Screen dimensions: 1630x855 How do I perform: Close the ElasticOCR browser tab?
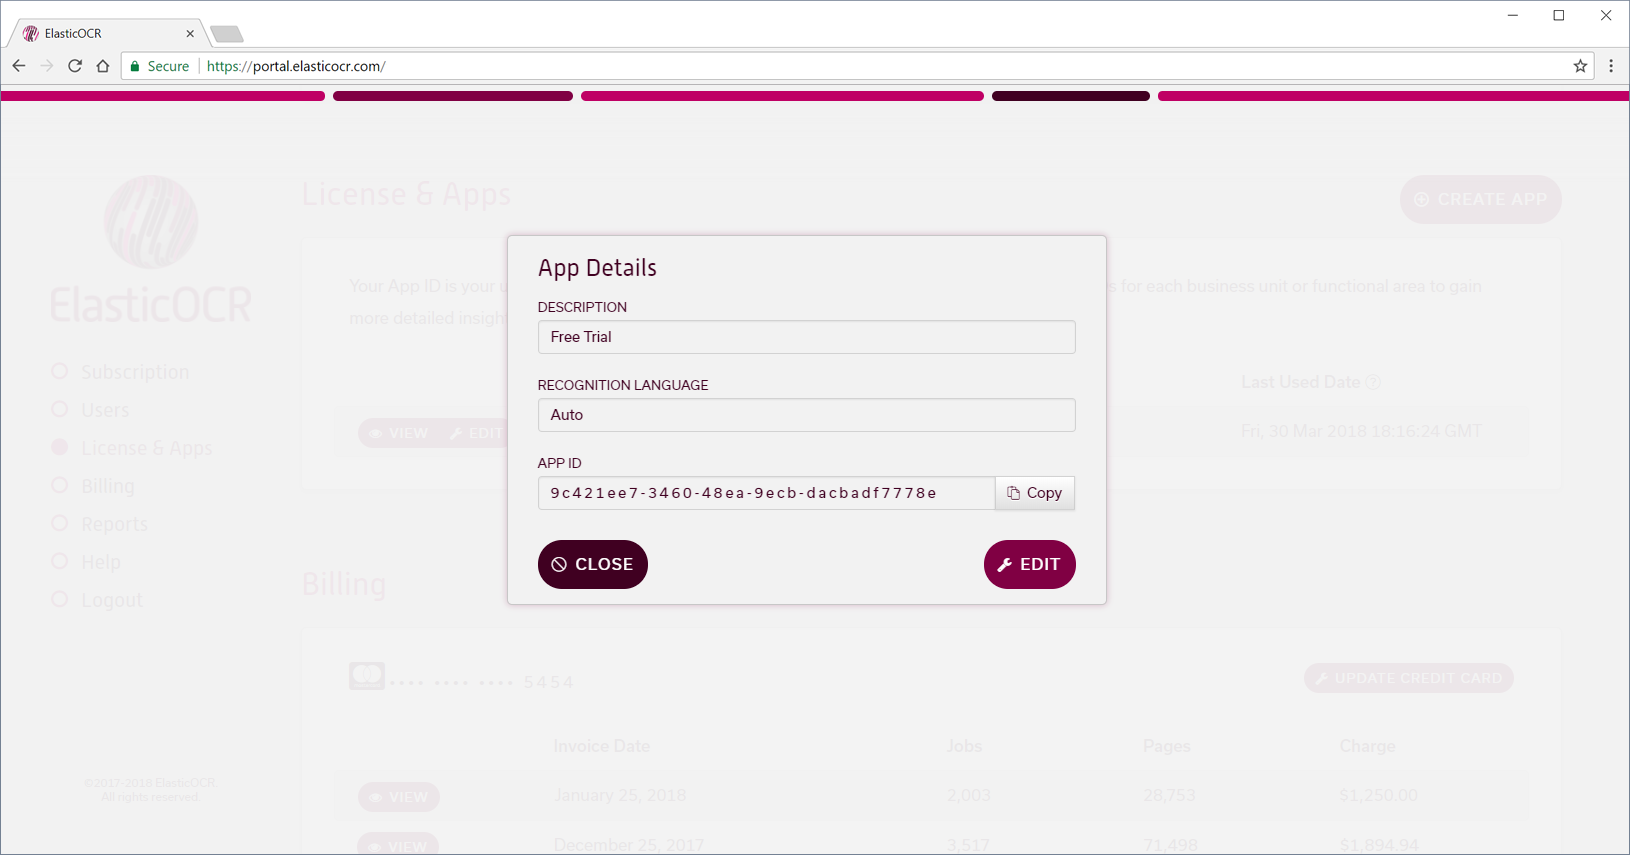click(x=190, y=33)
